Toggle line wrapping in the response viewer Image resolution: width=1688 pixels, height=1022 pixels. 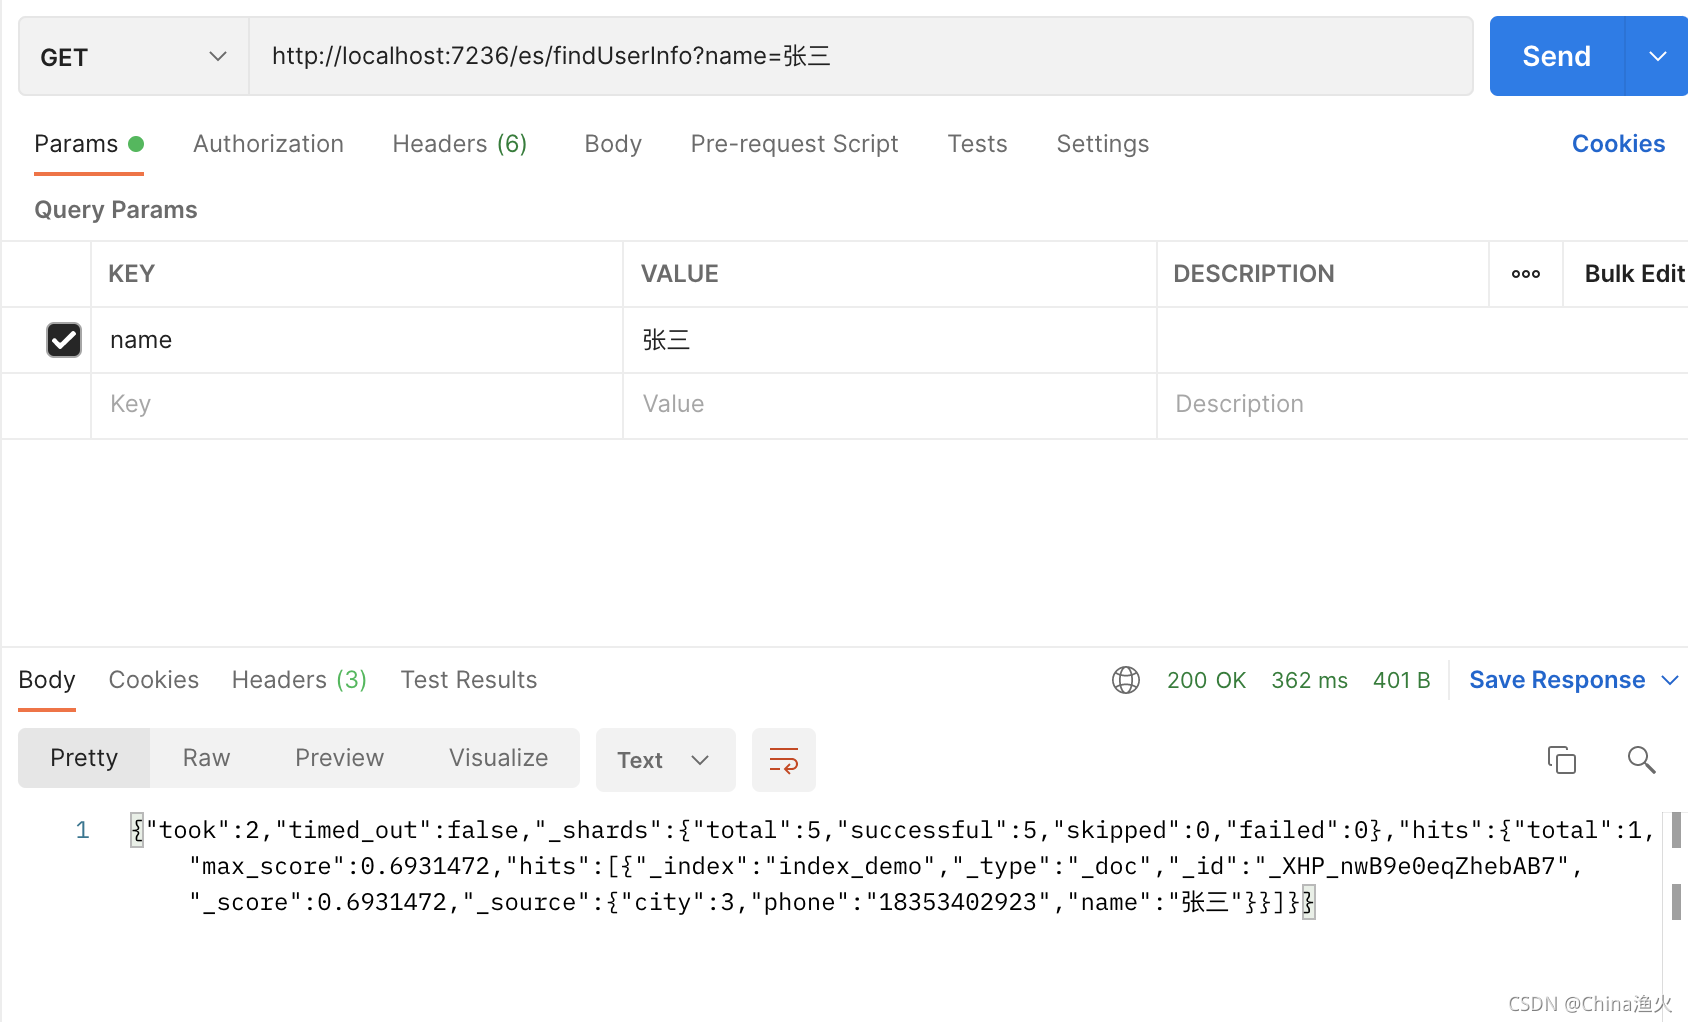(783, 760)
